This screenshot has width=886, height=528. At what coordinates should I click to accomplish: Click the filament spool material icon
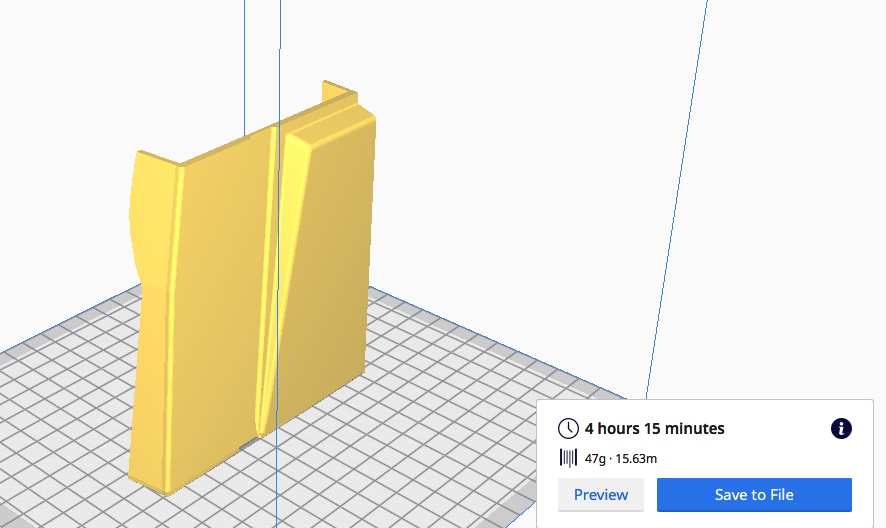point(568,458)
